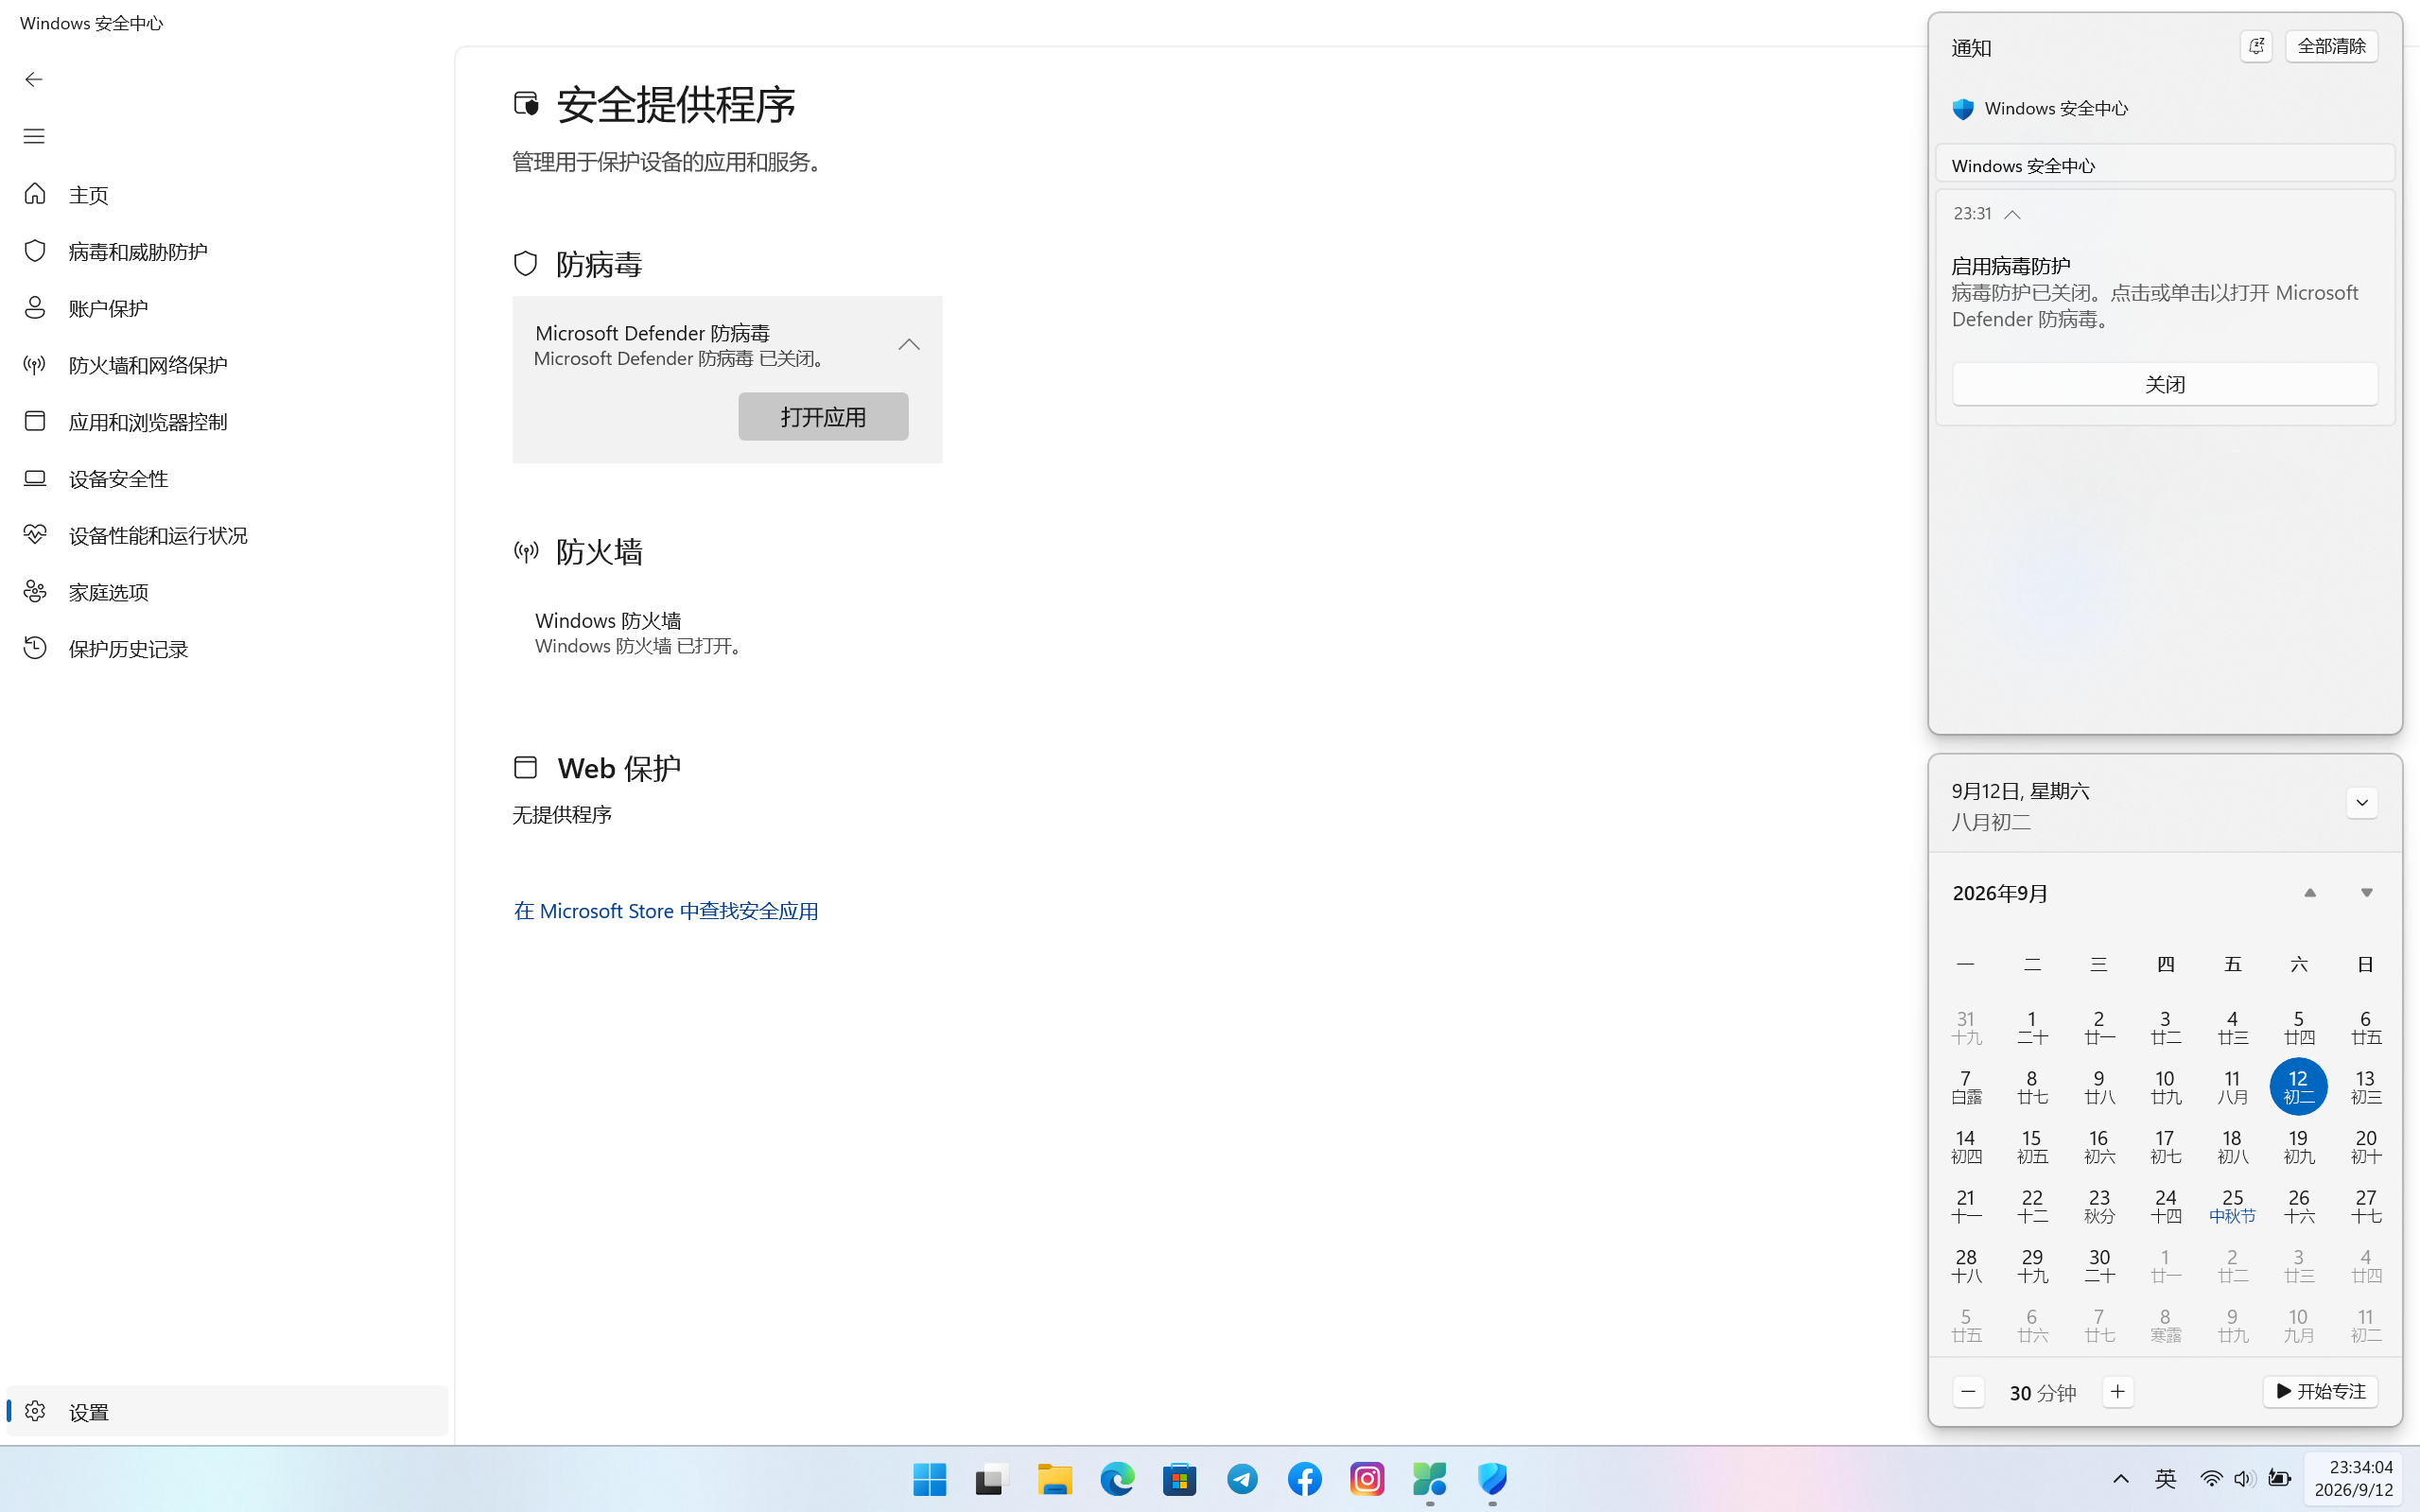Image resolution: width=2420 pixels, height=1512 pixels.
Task: Open Instagram from taskbar
Action: (1367, 1479)
